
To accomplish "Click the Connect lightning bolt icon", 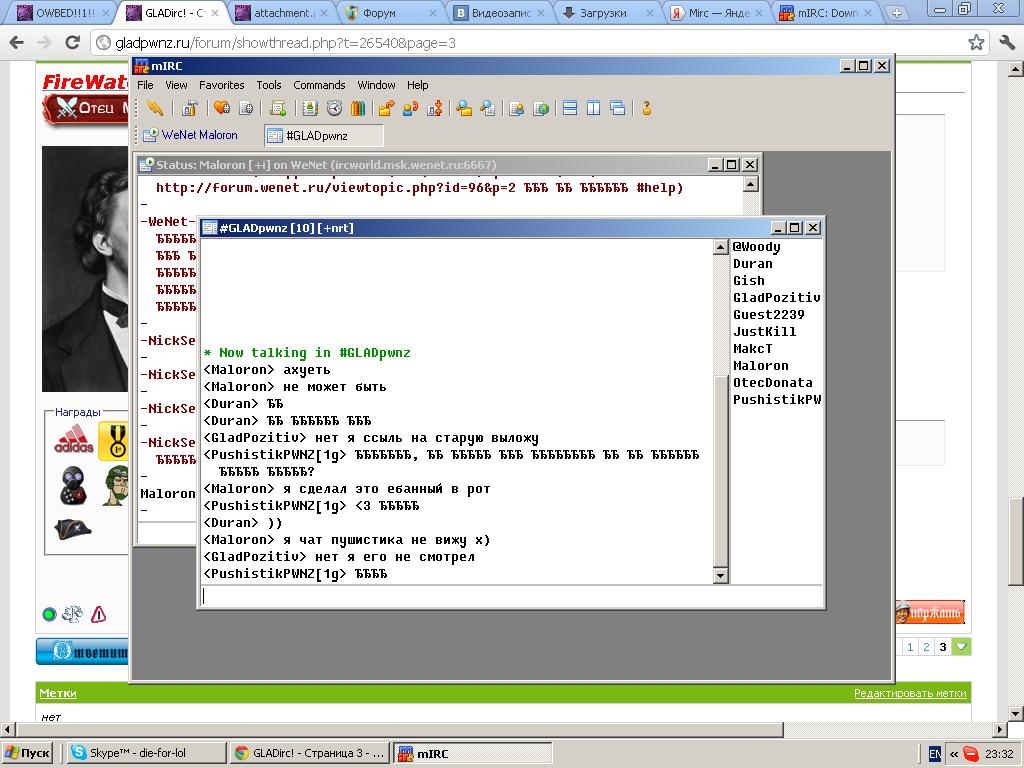I will click(154, 108).
